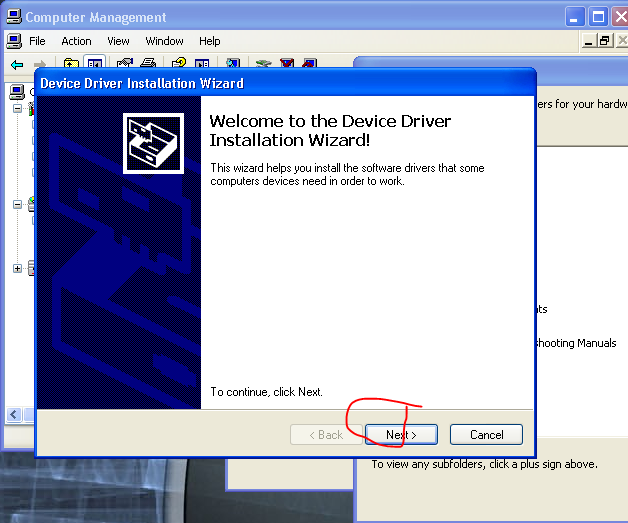The width and height of the screenshot is (628, 523).
Task: Click 'To view any subfolders' hint text
Action: [484, 464]
